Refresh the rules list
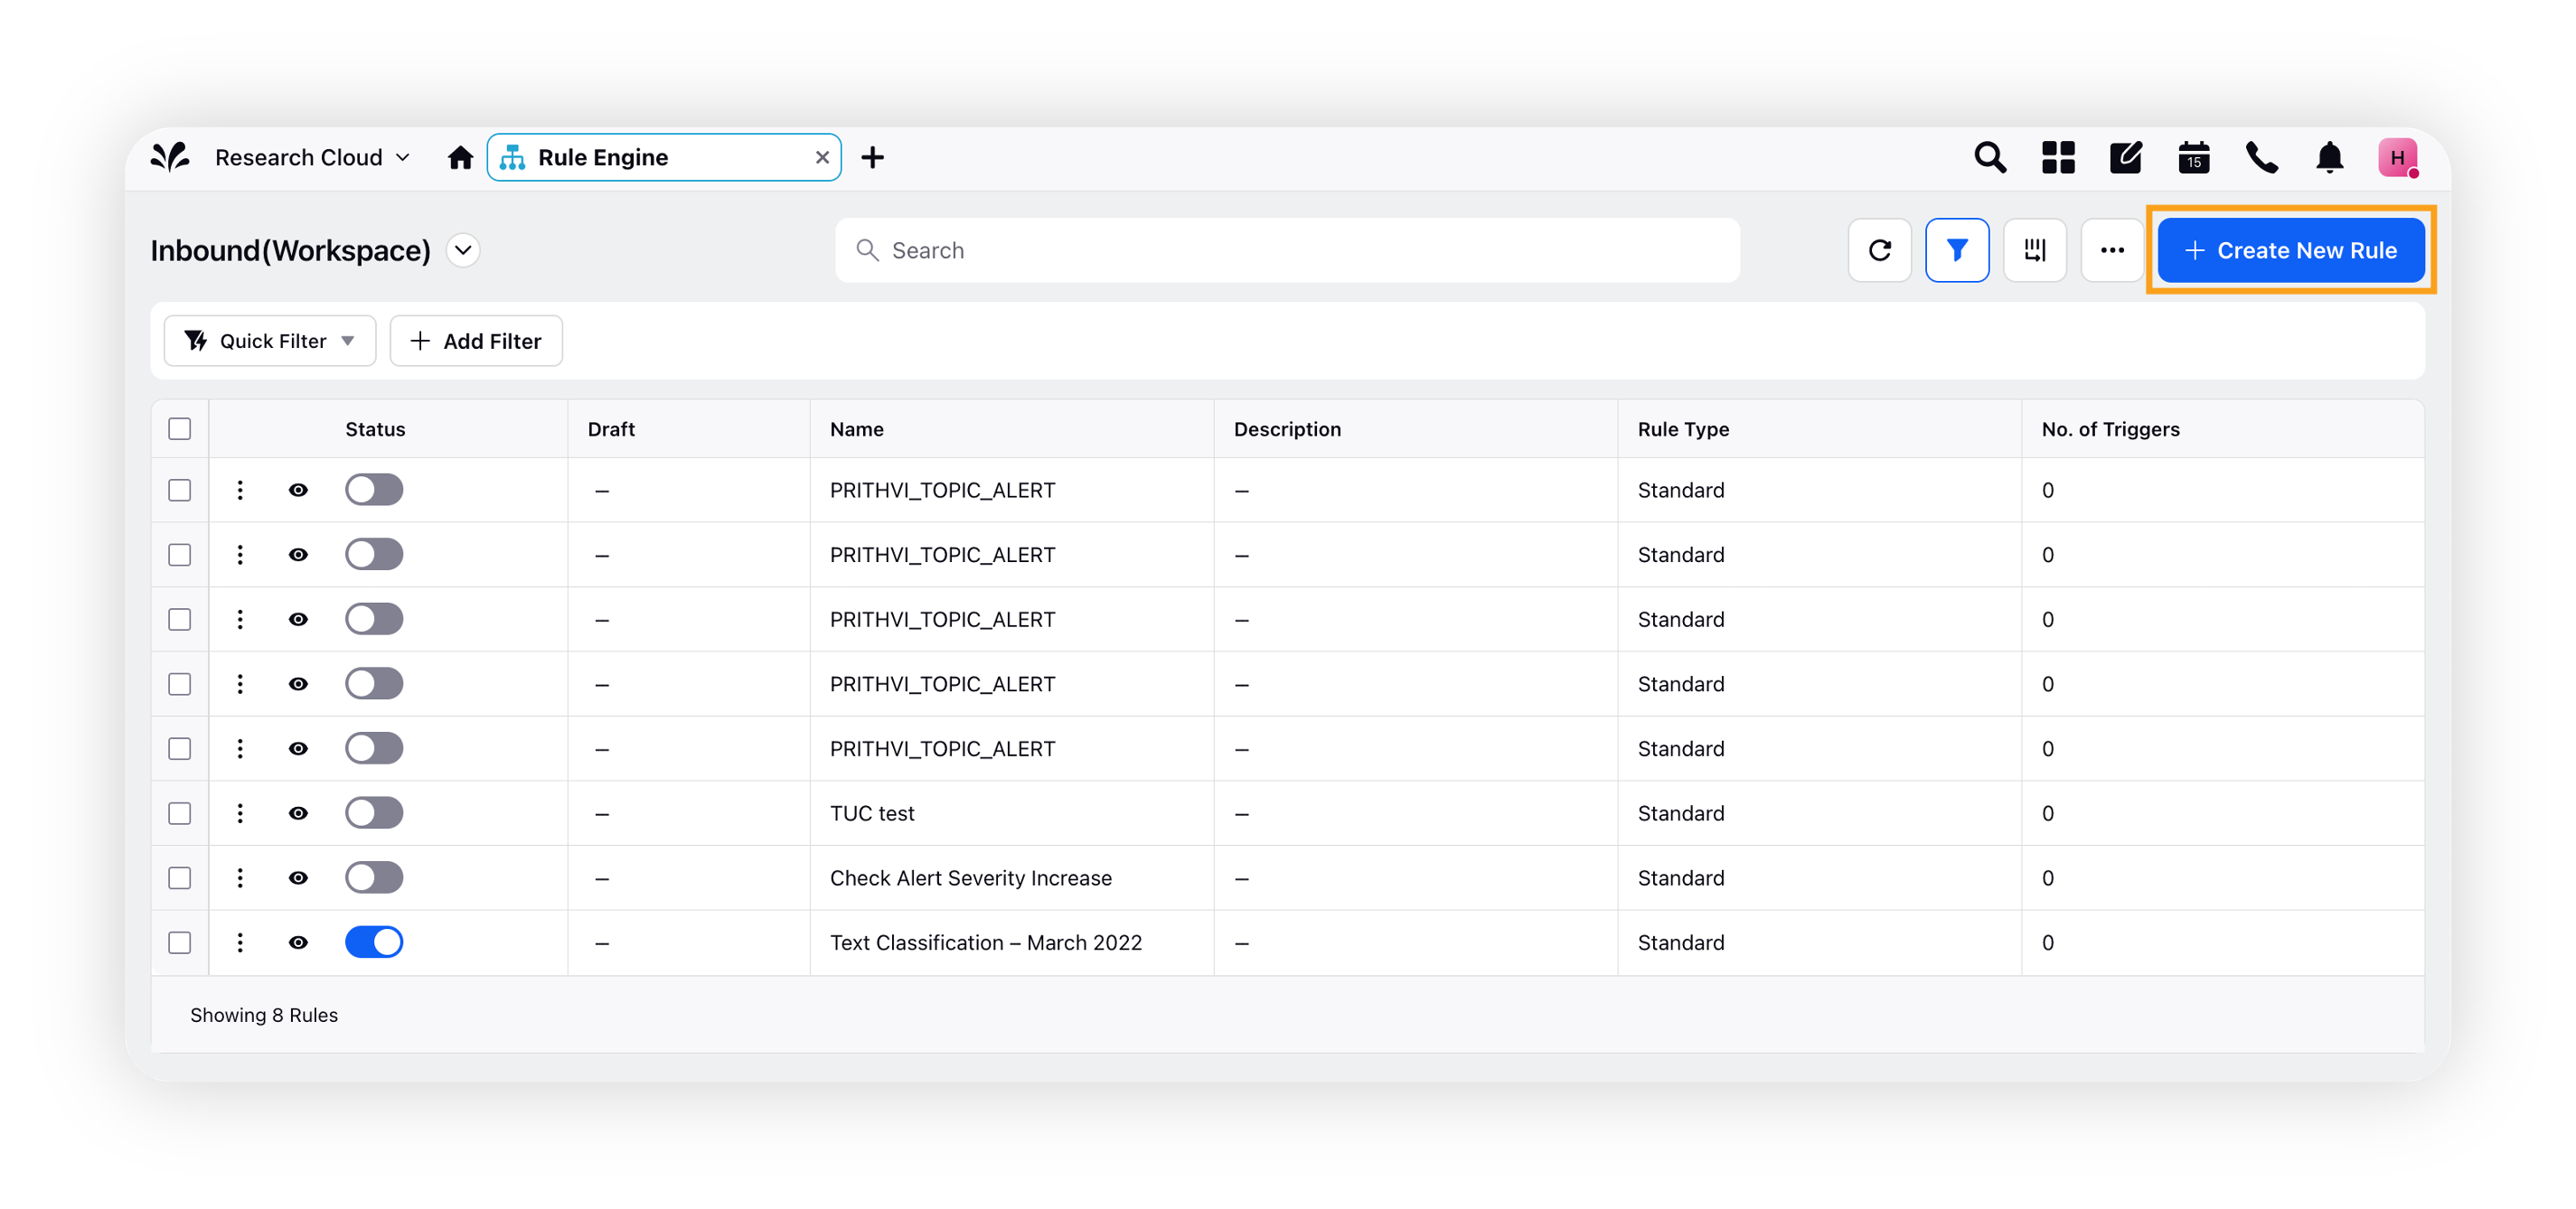The height and width of the screenshot is (1209, 2576). click(x=1880, y=250)
